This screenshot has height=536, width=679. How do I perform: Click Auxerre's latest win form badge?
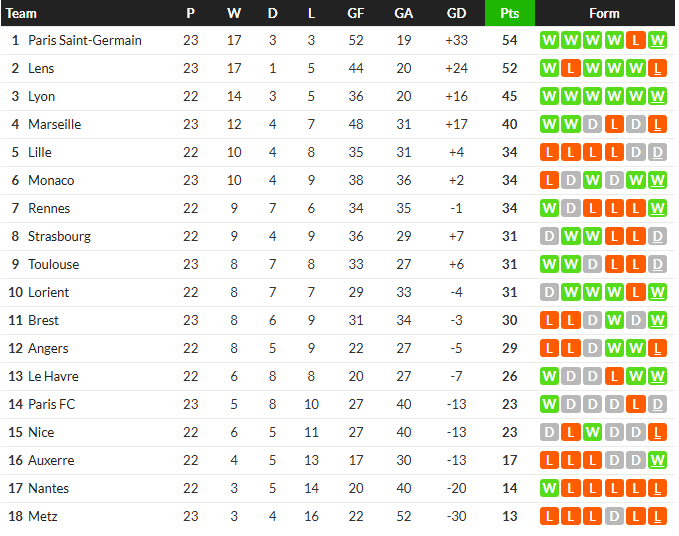coord(657,461)
